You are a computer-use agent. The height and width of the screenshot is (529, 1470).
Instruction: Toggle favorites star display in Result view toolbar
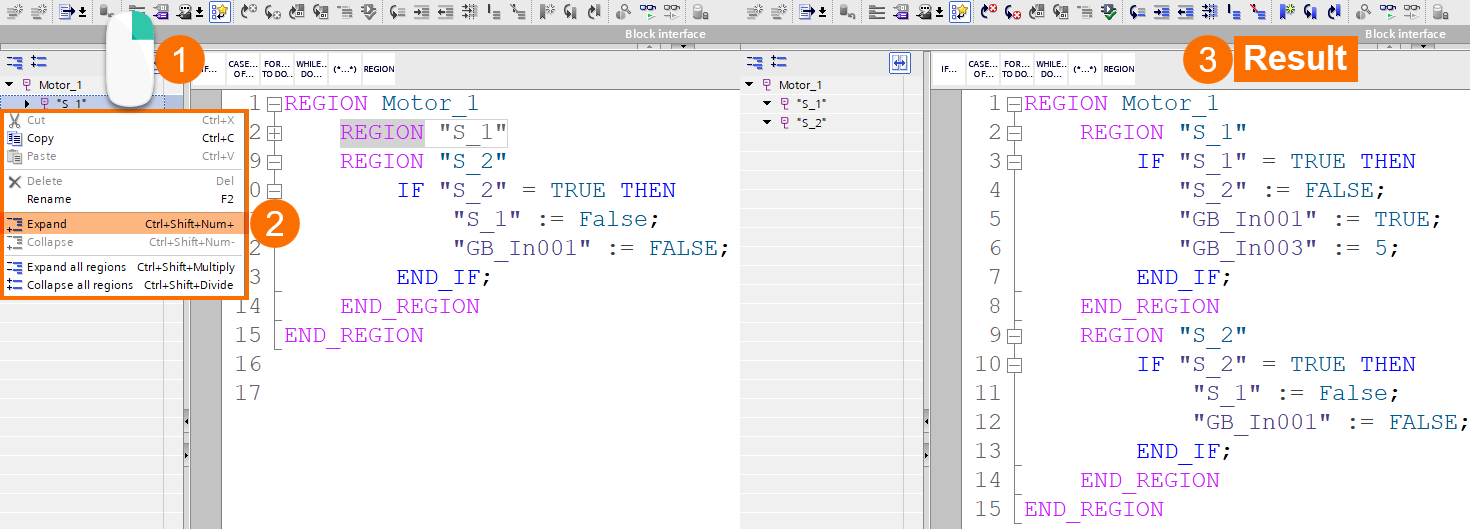pos(960,11)
